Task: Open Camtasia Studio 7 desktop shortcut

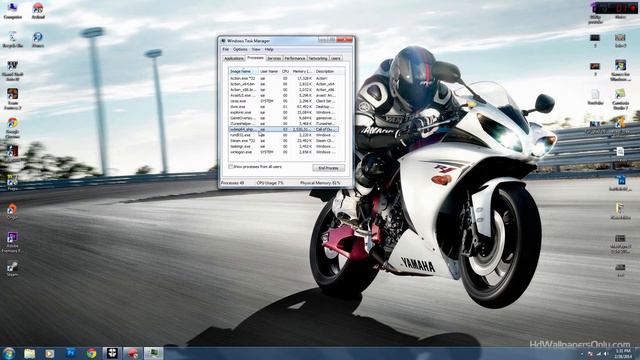Action: (x=620, y=98)
